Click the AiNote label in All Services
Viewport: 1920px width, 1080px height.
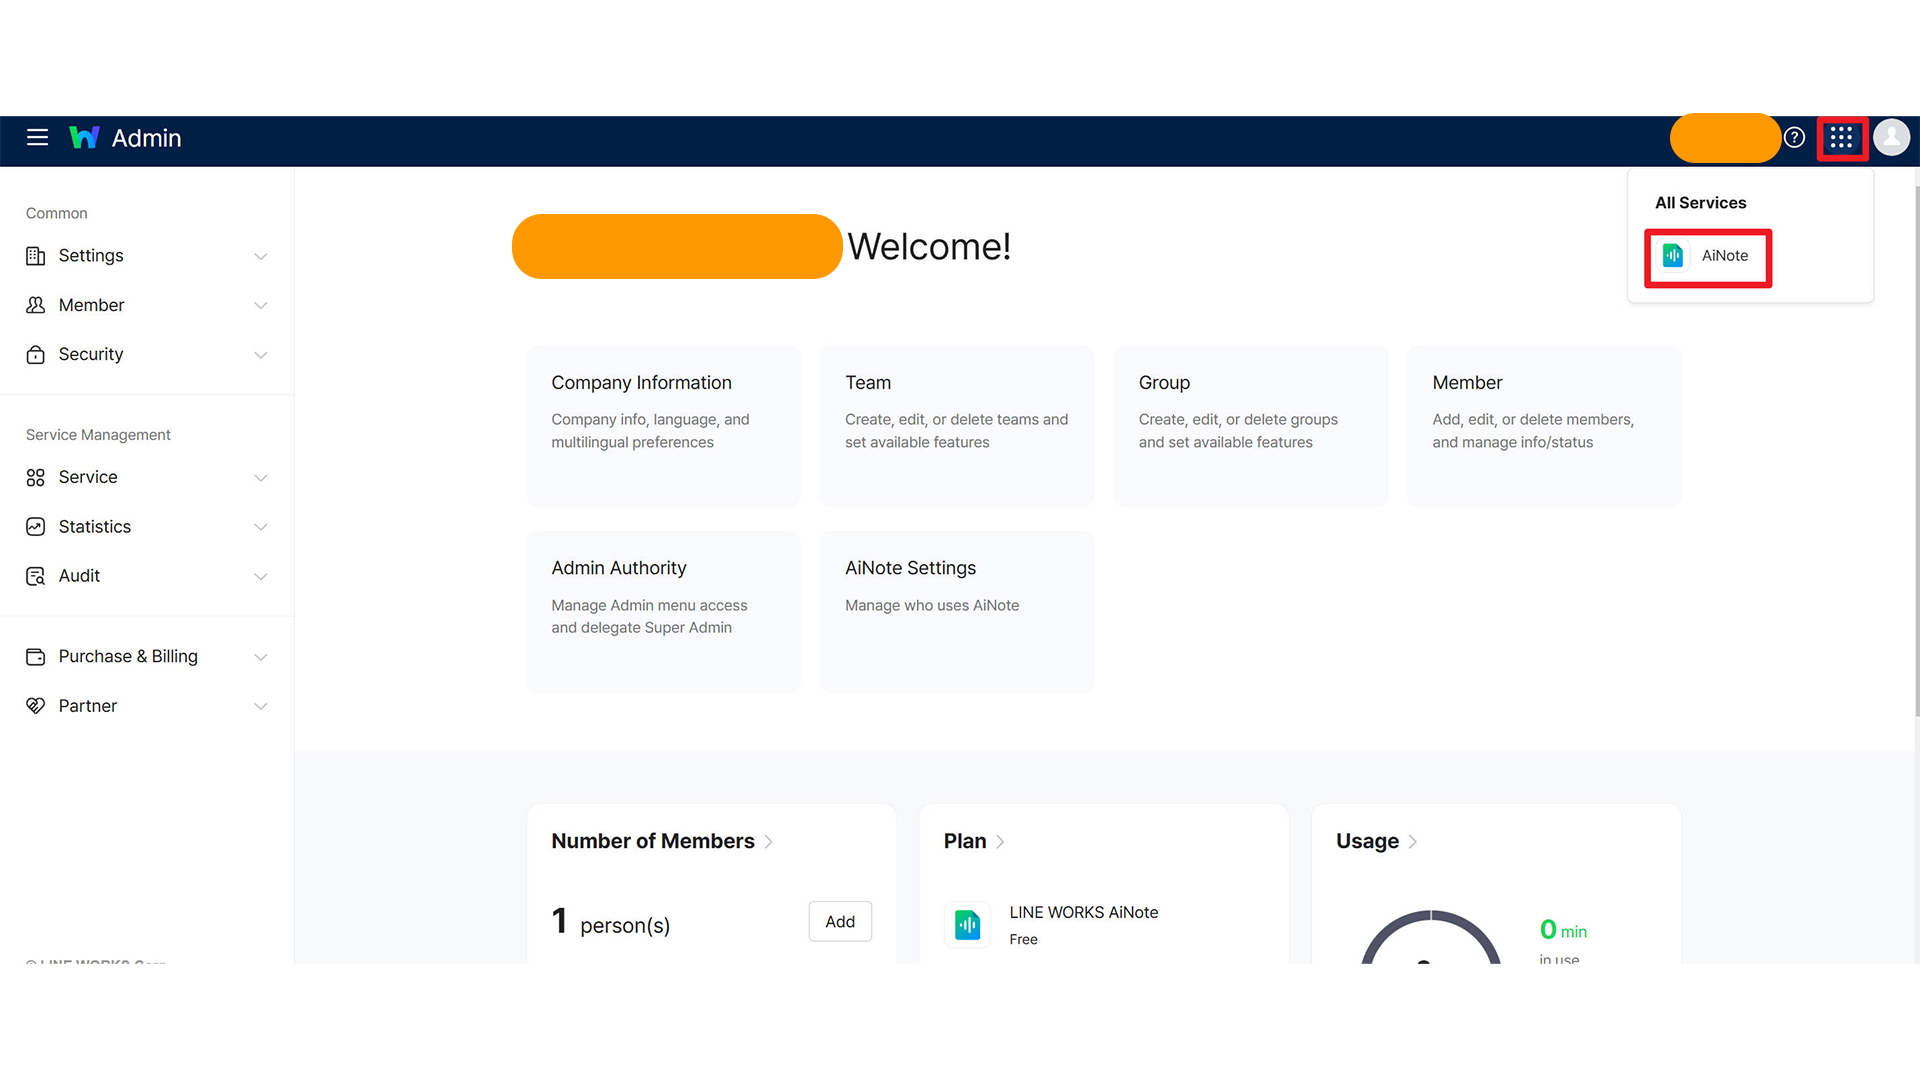click(1725, 256)
